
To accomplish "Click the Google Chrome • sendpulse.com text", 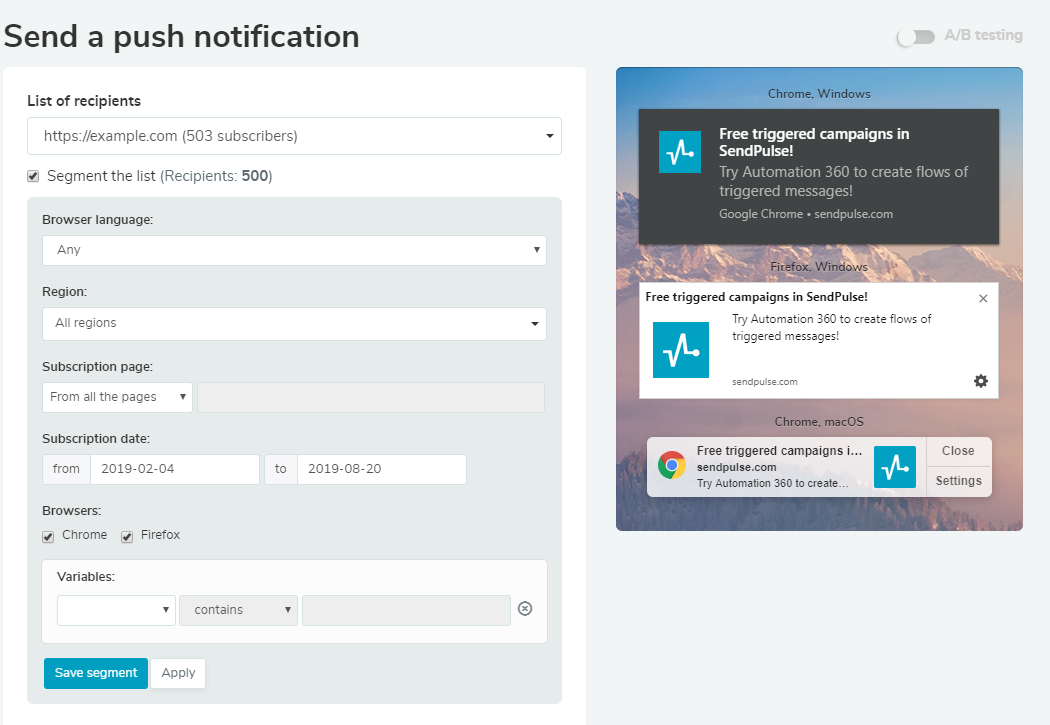I will pyautogui.click(x=806, y=214).
